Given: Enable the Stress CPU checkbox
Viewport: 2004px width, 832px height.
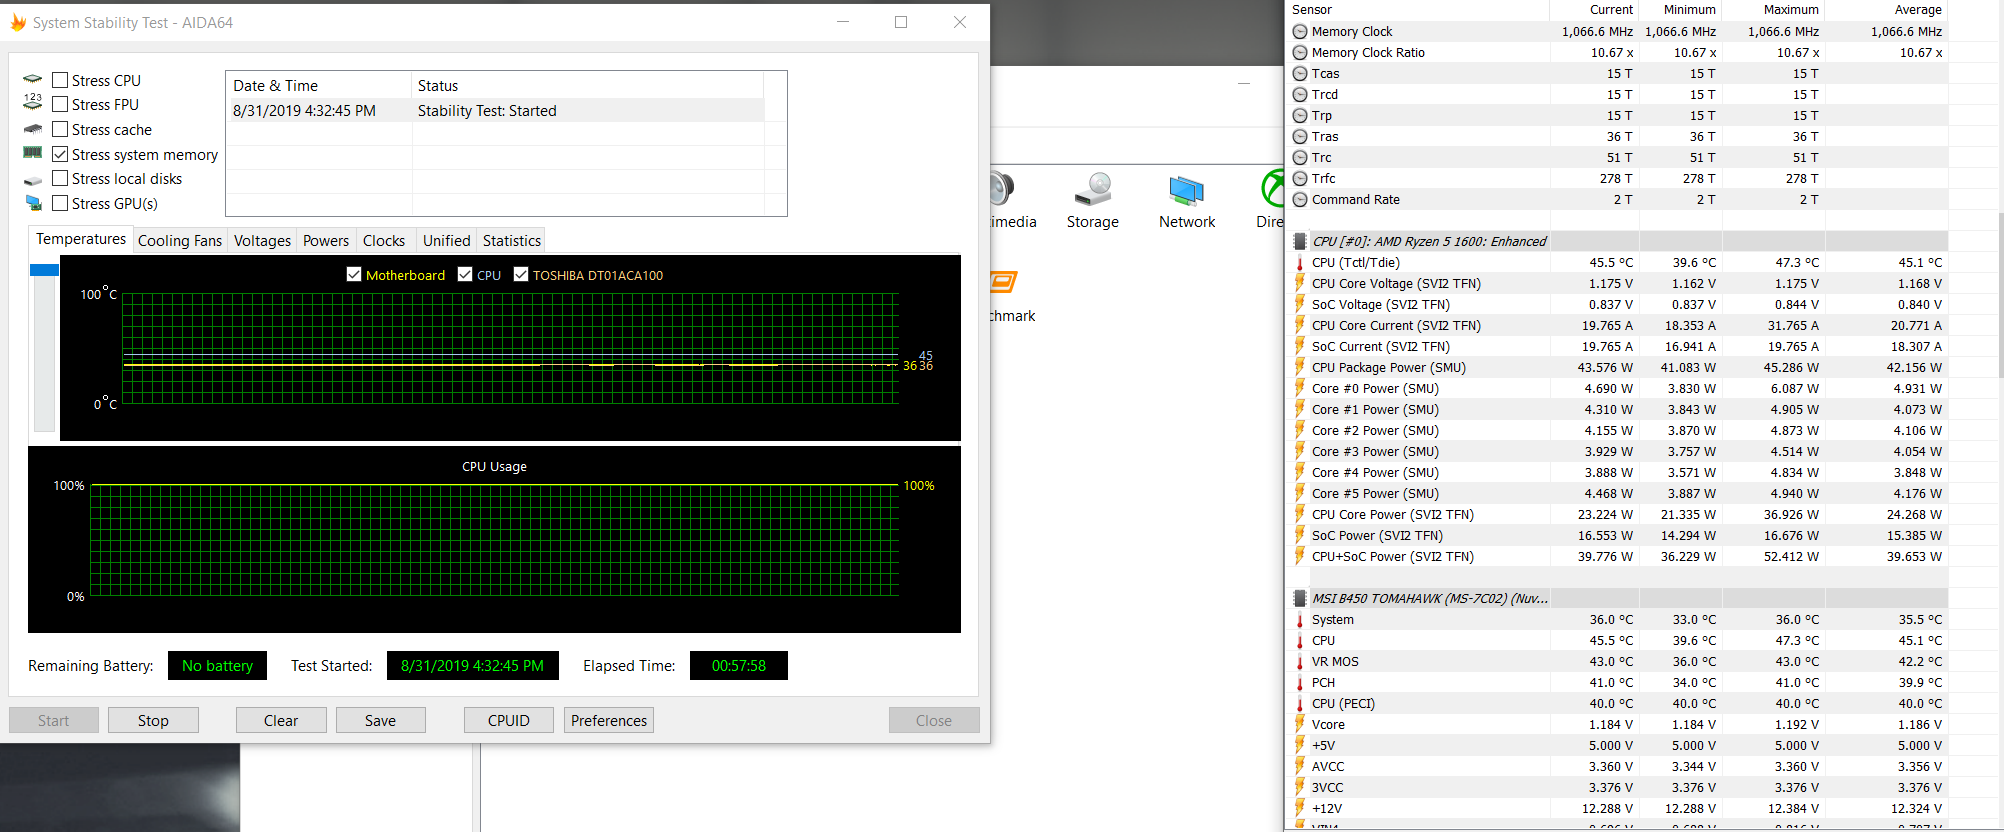Looking at the screenshot, I should (x=60, y=80).
